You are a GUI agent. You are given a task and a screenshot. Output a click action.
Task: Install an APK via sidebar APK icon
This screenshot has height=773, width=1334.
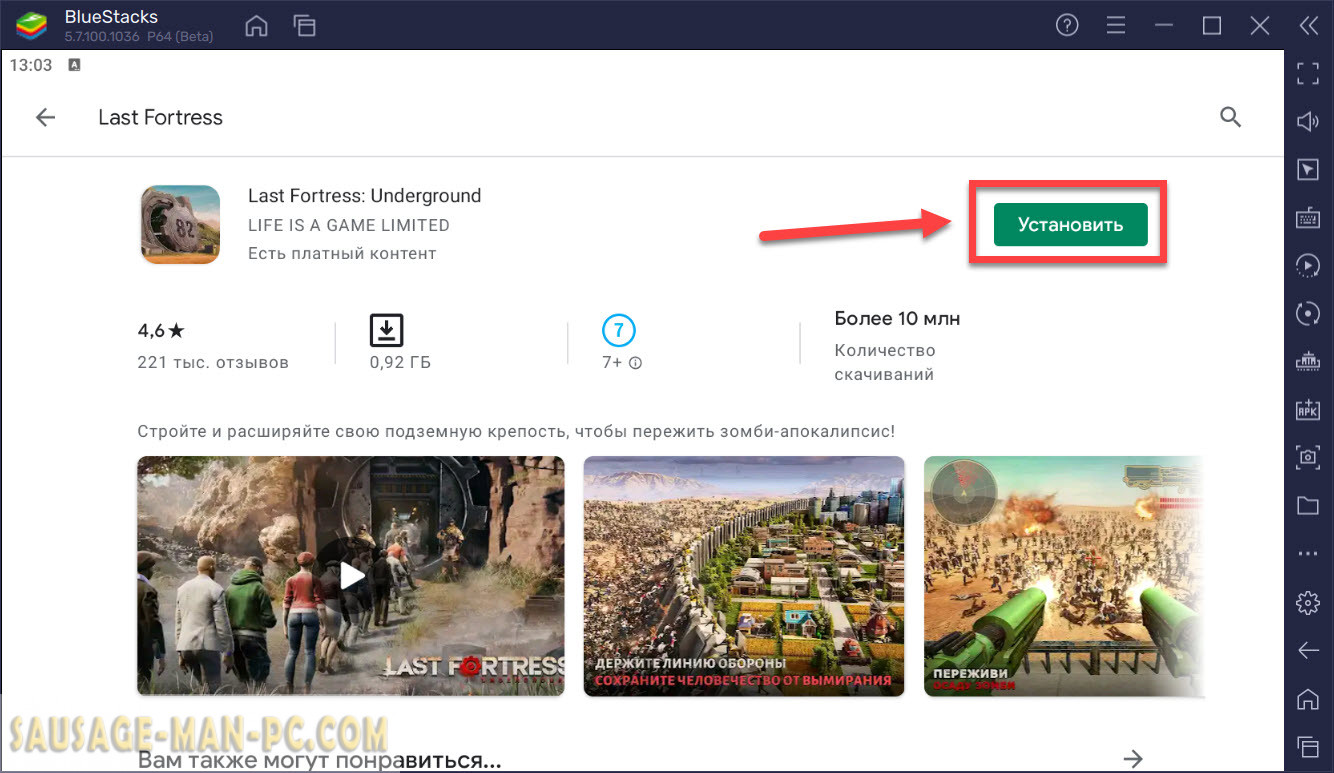point(1308,409)
